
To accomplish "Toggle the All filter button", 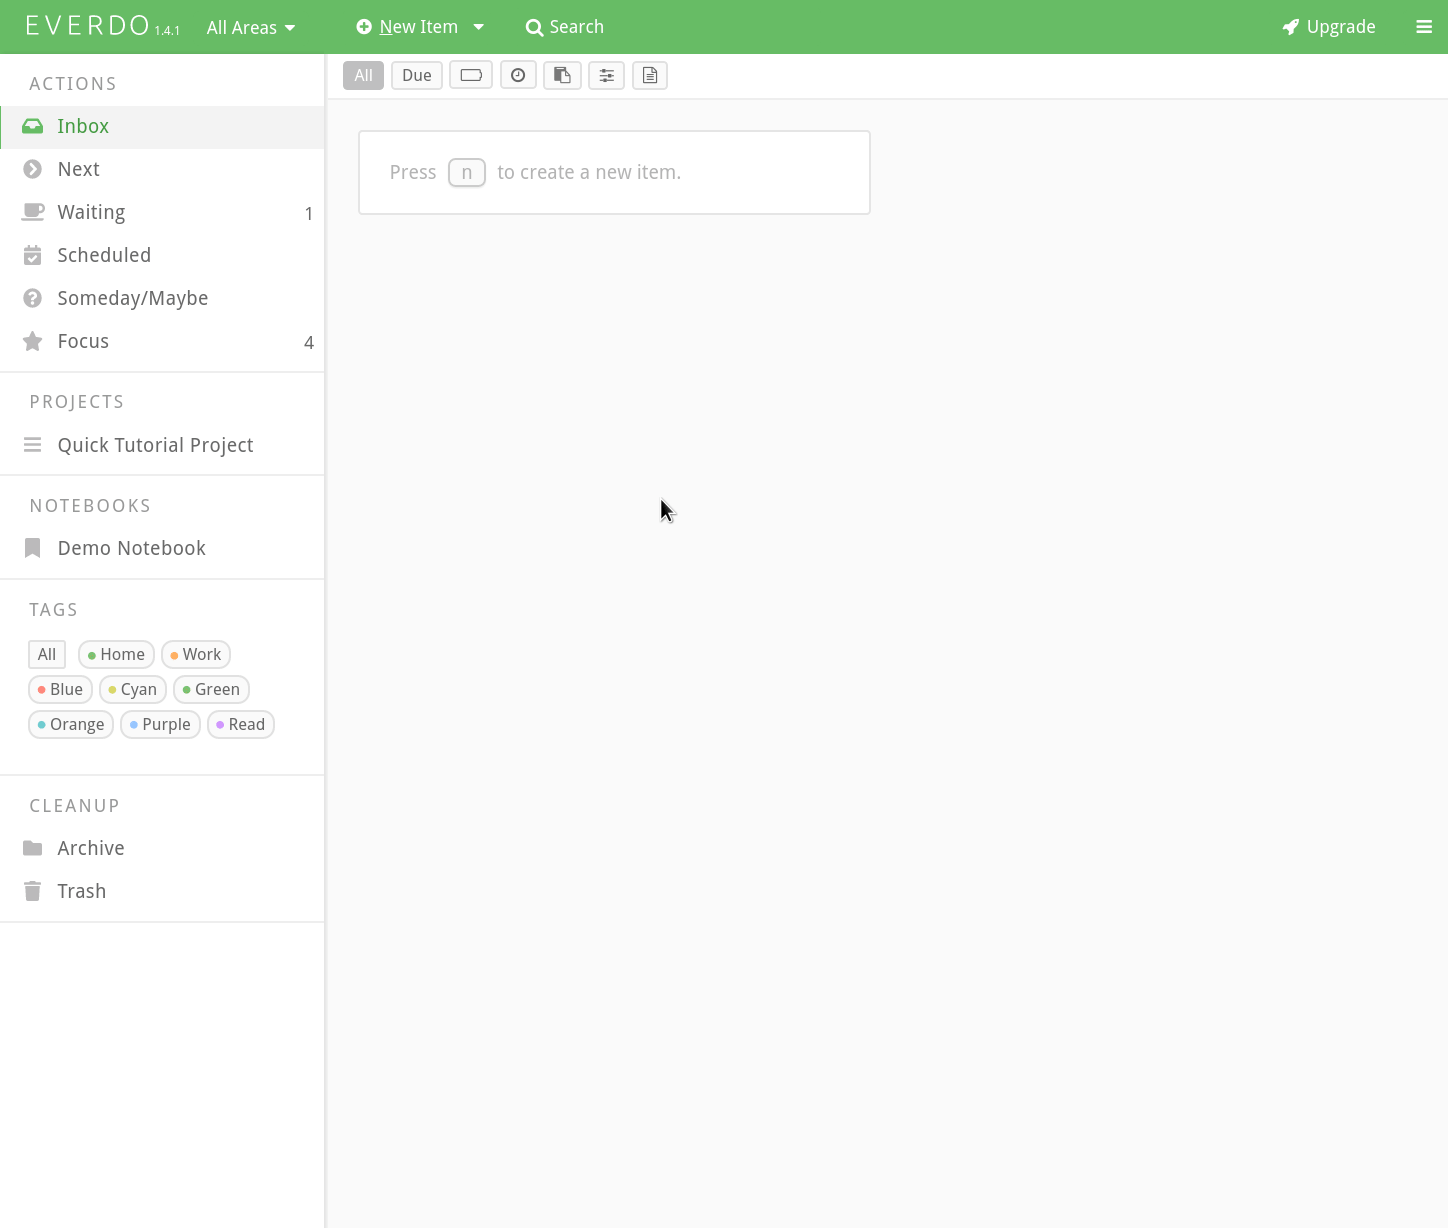I will pyautogui.click(x=363, y=75).
